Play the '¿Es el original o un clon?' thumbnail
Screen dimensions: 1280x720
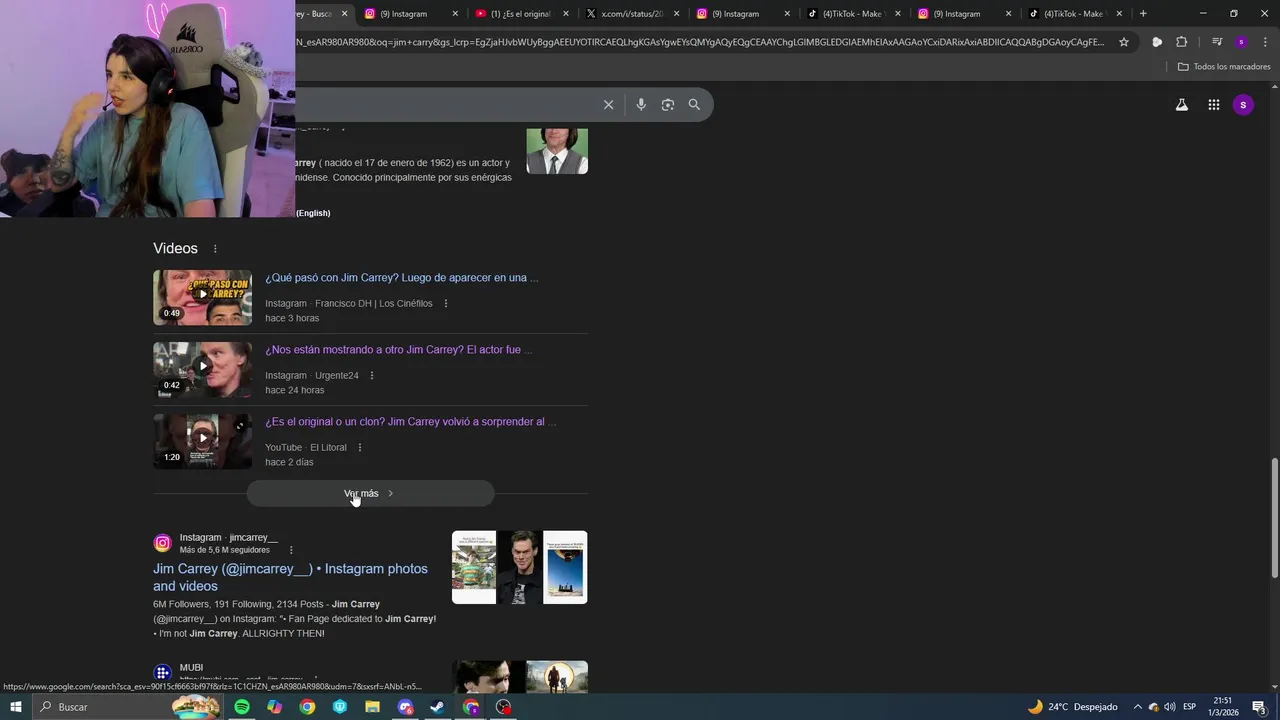pos(202,441)
